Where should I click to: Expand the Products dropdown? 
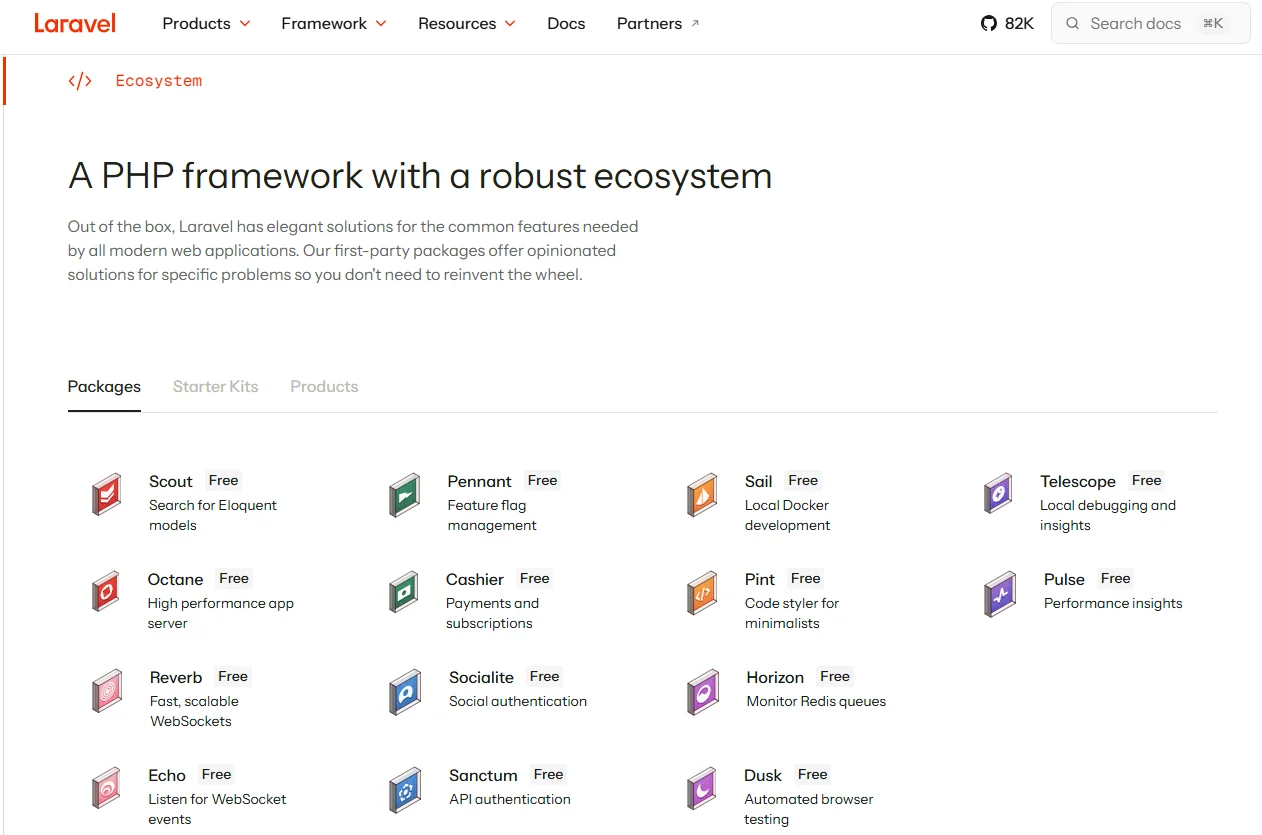206,23
